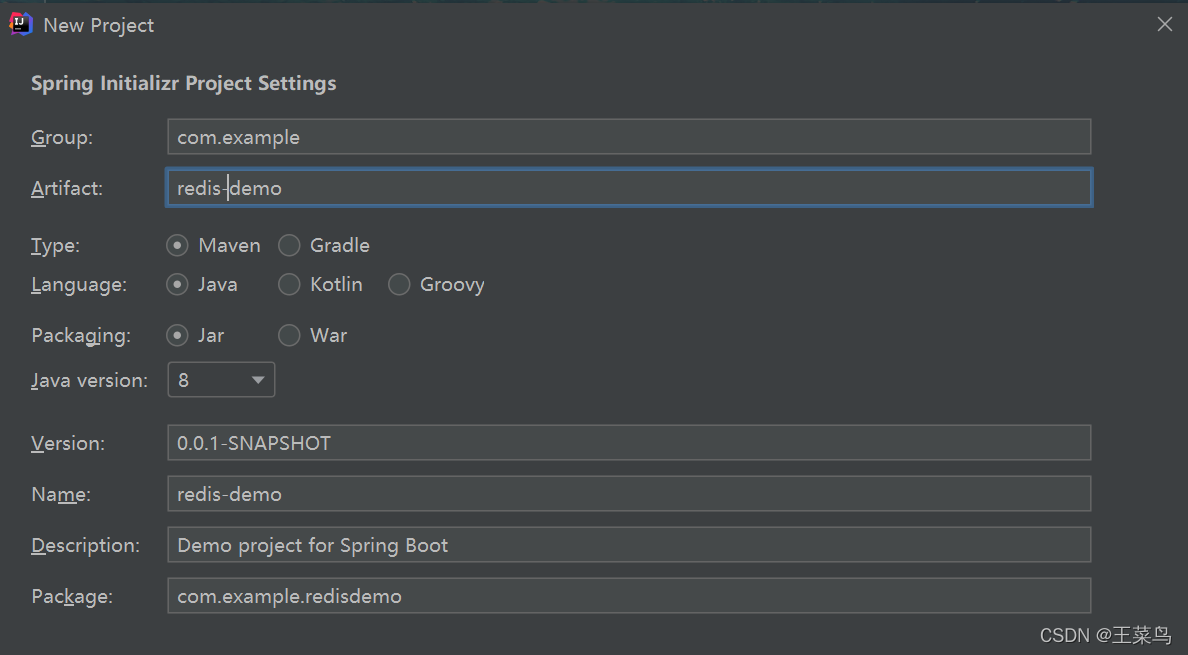Viewport: 1188px width, 655px height.
Task: Click the Name field with redis-demo
Action: pos(629,494)
